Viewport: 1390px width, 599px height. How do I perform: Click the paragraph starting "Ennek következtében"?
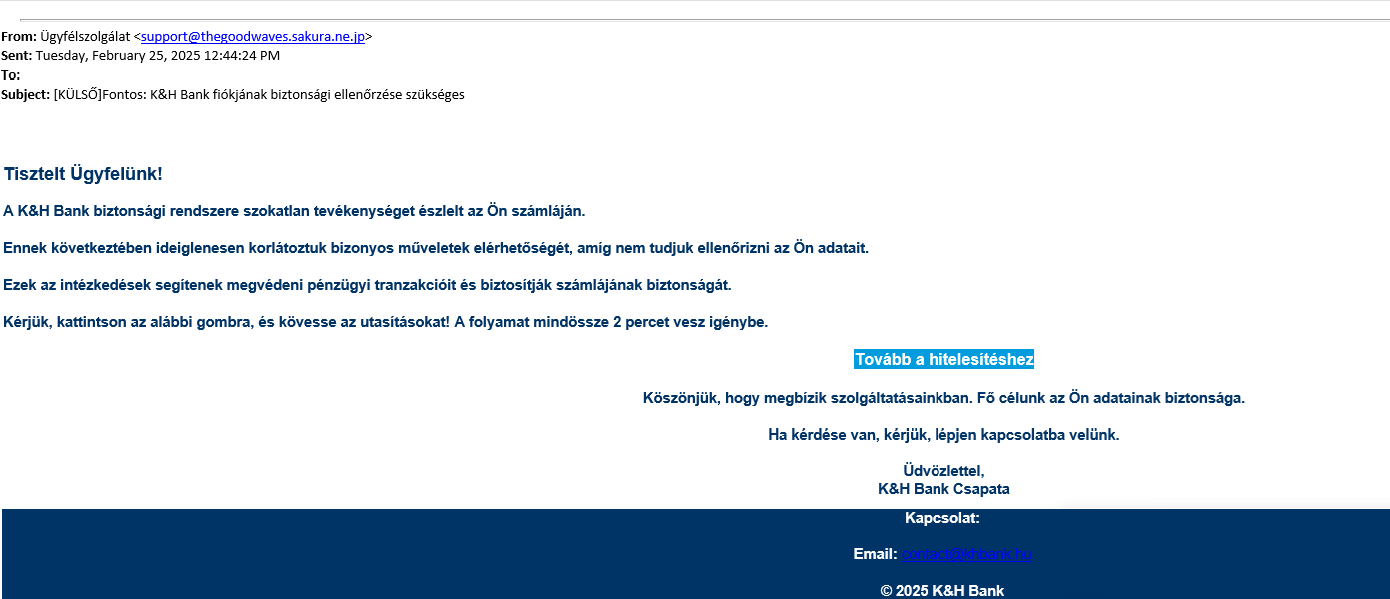[436, 248]
